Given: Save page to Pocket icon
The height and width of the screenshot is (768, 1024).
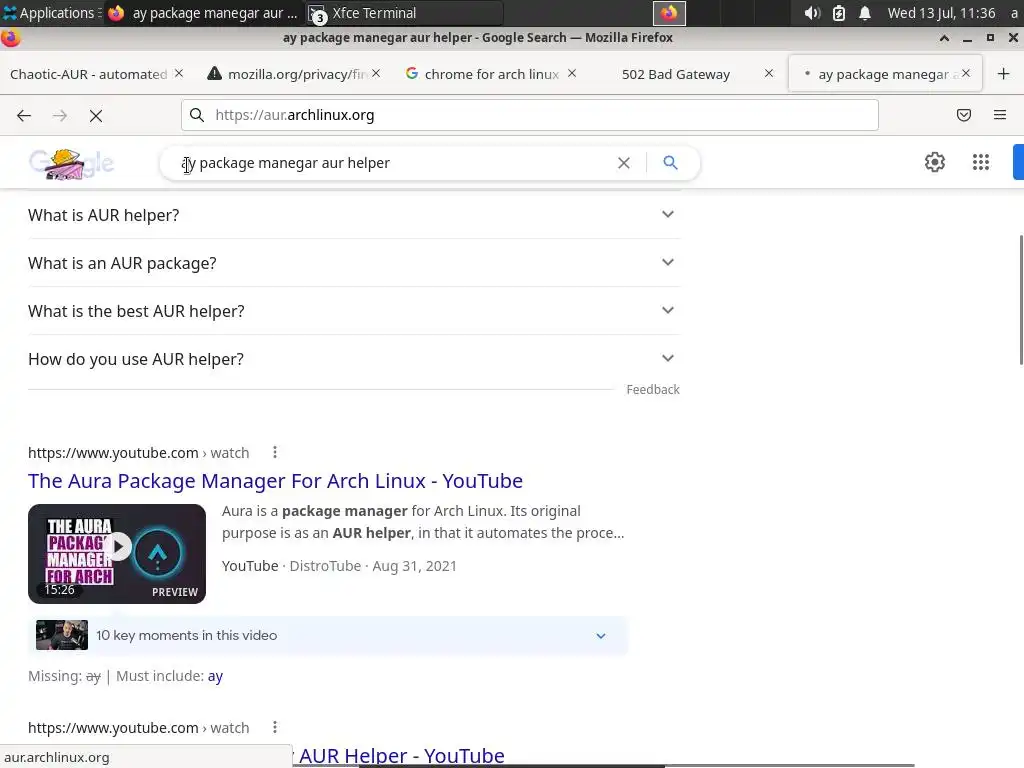Looking at the screenshot, I should click(964, 116).
